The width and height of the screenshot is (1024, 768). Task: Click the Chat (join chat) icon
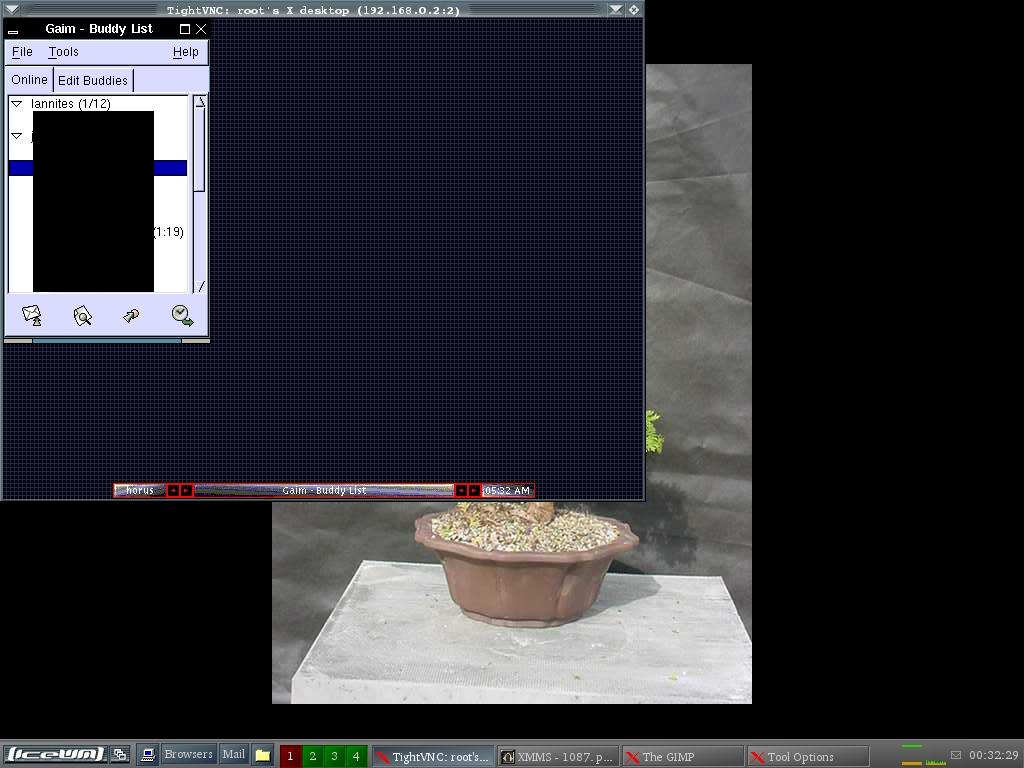tap(131, 316)
